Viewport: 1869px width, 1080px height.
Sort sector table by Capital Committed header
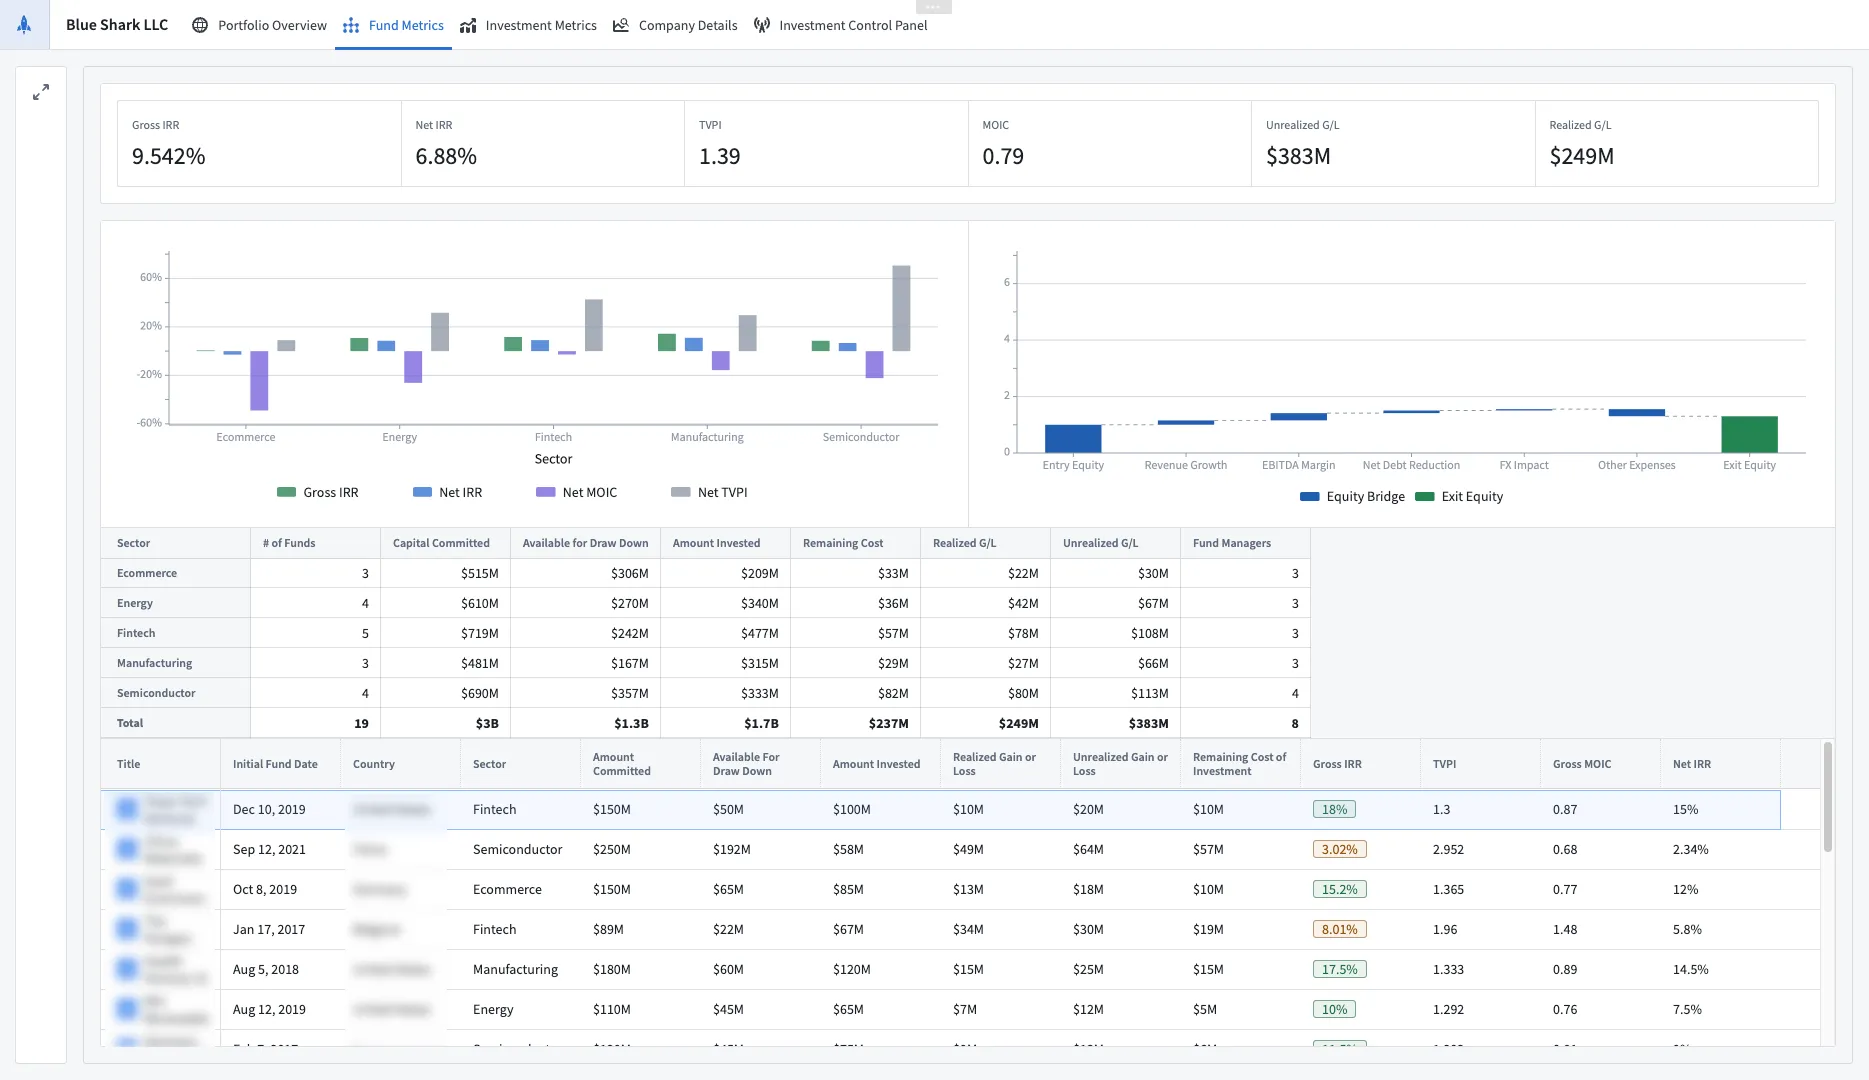[x=441, y=543]
